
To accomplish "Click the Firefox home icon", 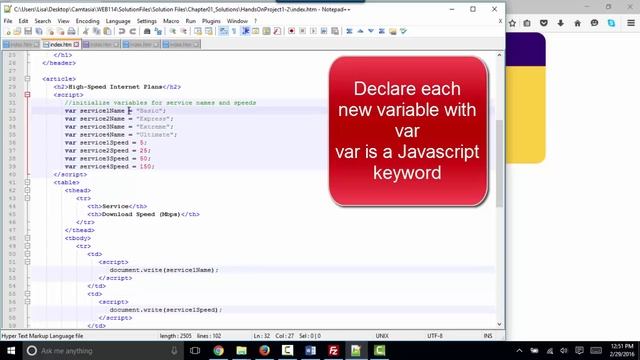I will 577,23.
